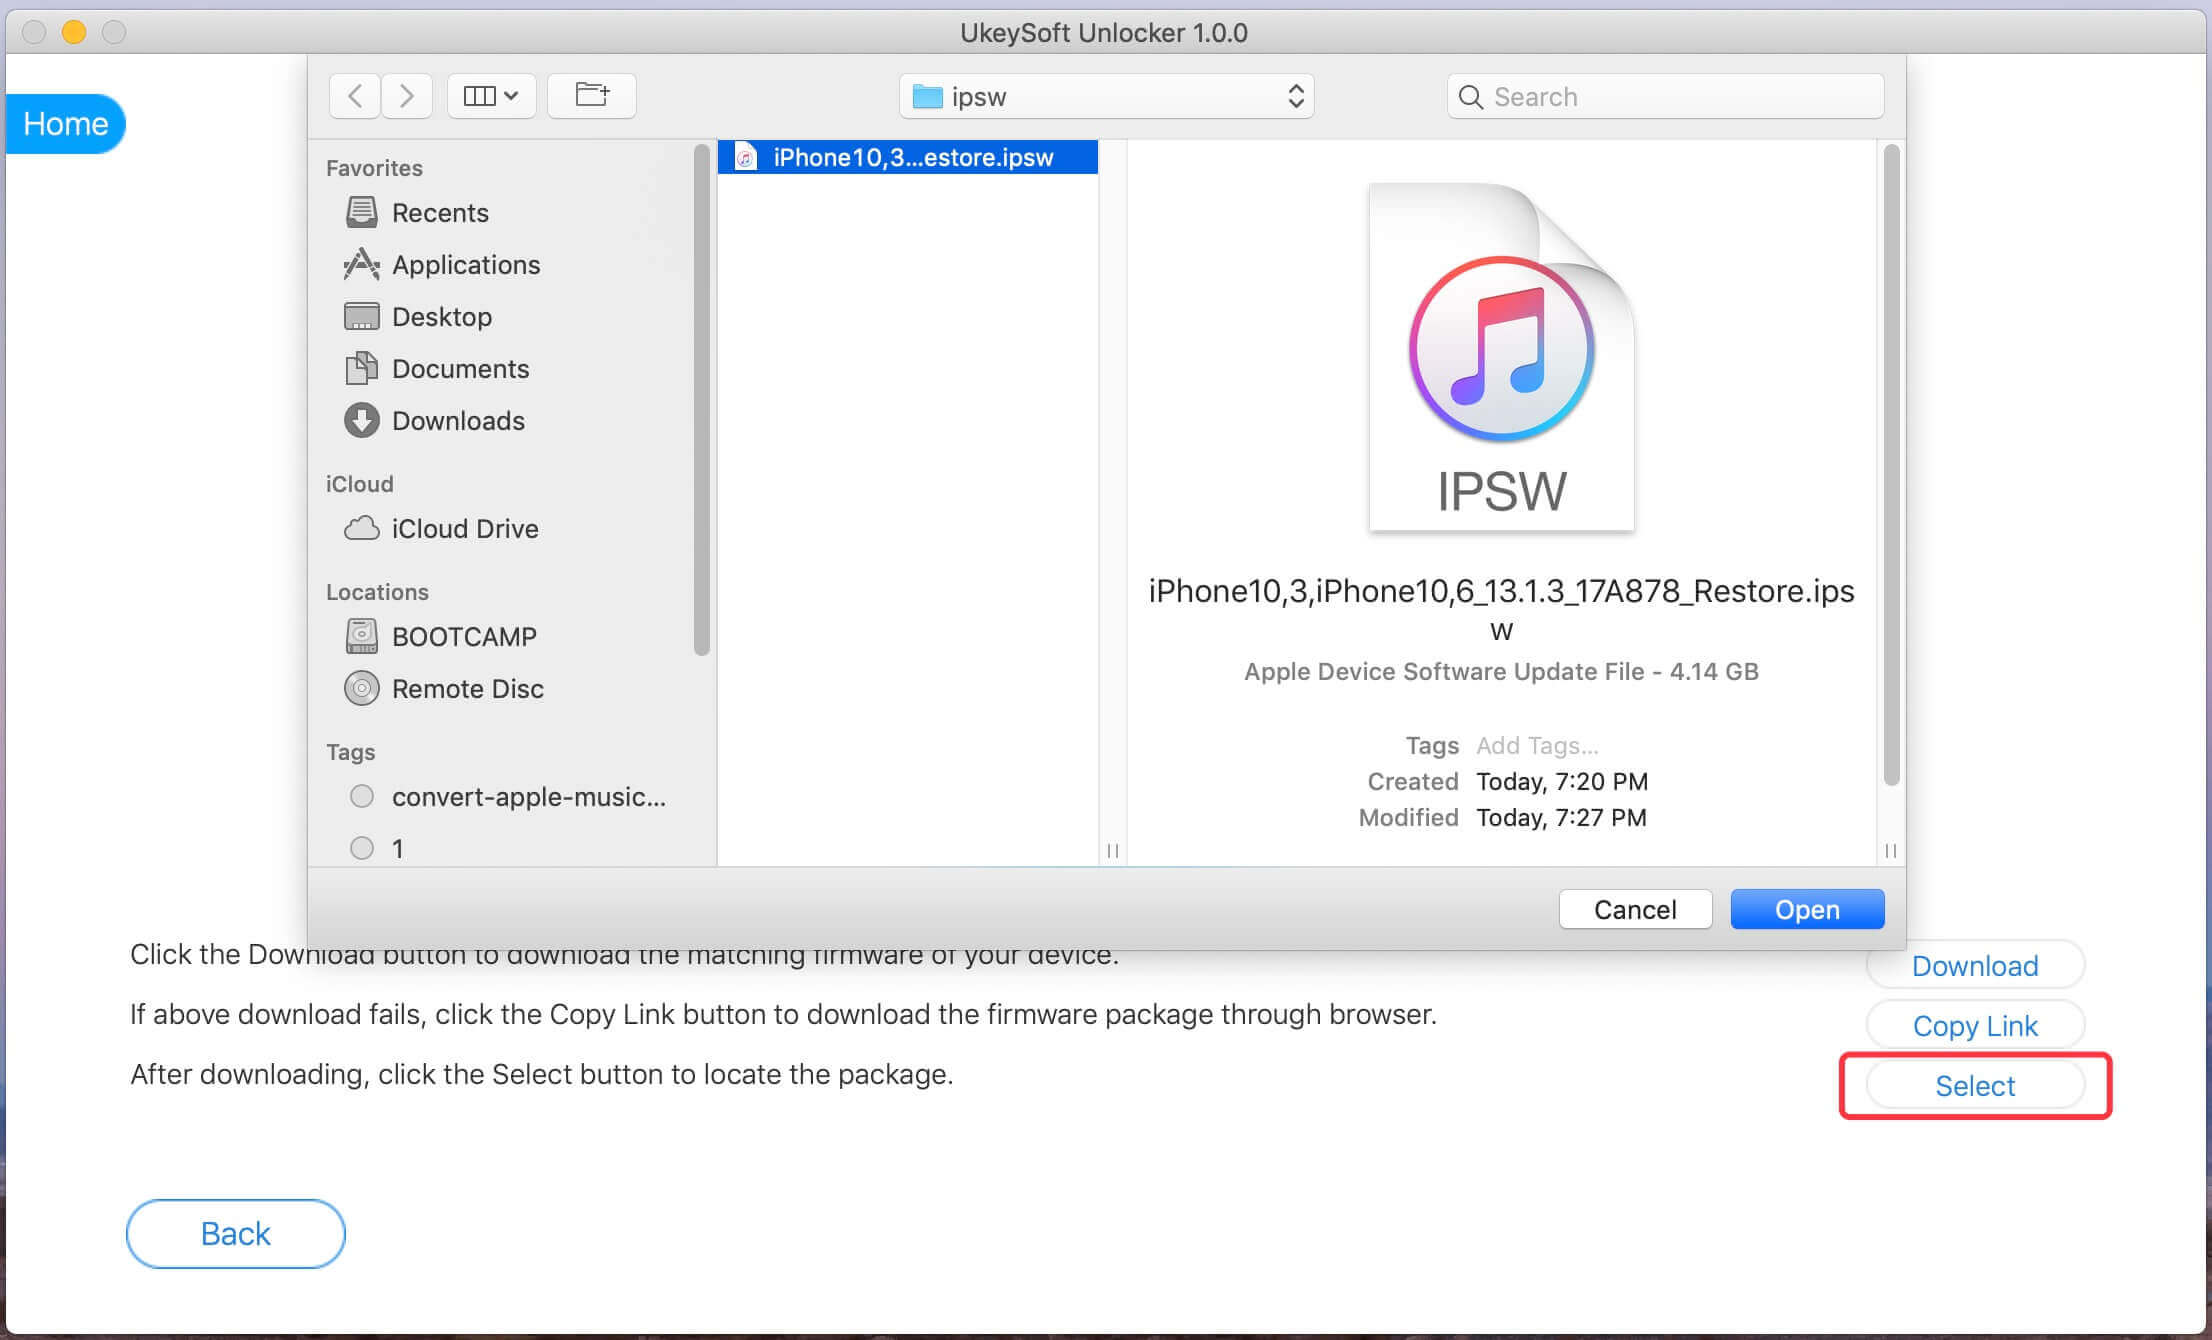This screenshot has width=2212, height=1340.
Task: Select the Search input field
Action: 1670,95
